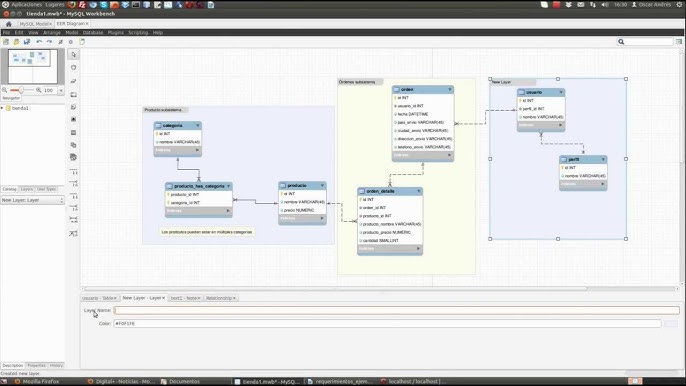Image resolution: width=686 pixels, height=386 pixels.
Task: Click the layer color swatch button
Action: click(671, 323)
